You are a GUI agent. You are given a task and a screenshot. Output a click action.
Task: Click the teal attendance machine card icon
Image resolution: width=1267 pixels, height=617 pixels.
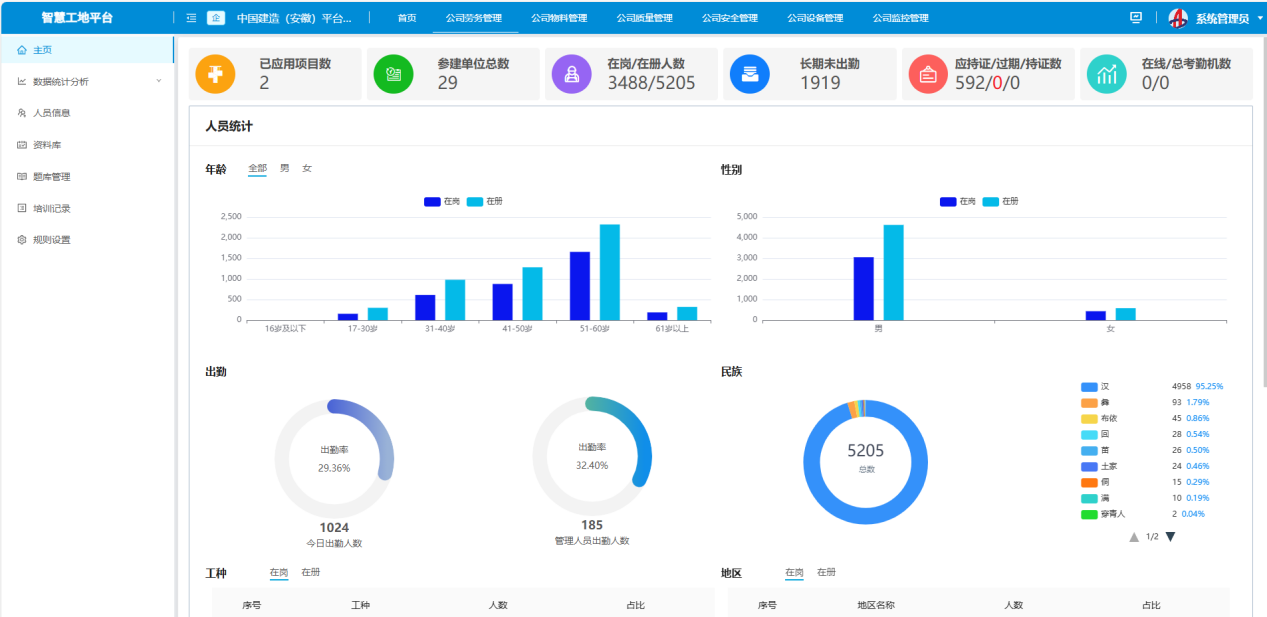click(1106, 74)
